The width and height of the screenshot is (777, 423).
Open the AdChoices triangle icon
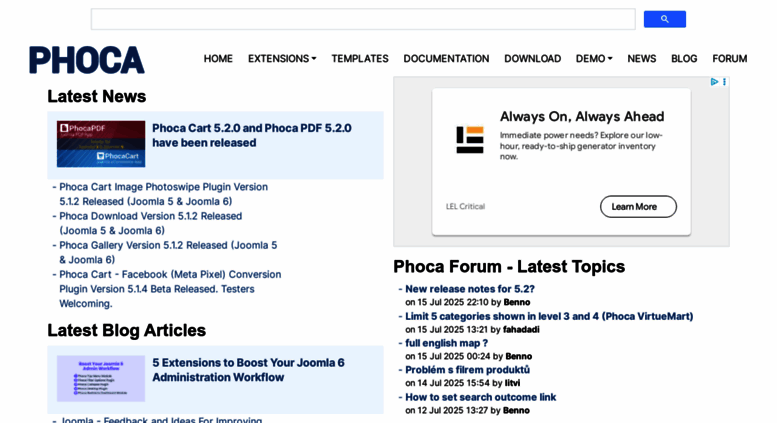[x=714, y=82]
